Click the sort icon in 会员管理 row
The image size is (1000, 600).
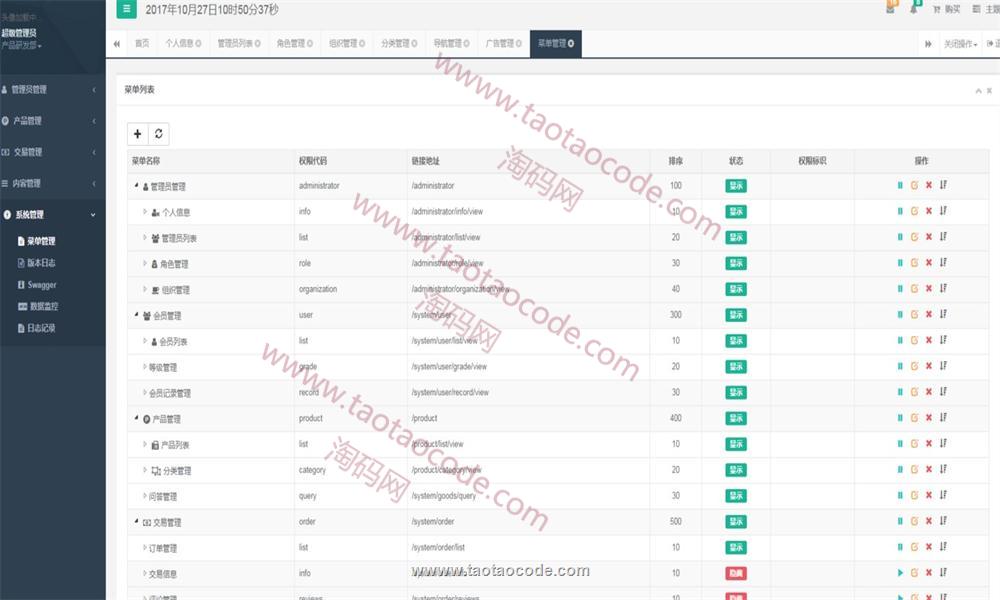943,315
